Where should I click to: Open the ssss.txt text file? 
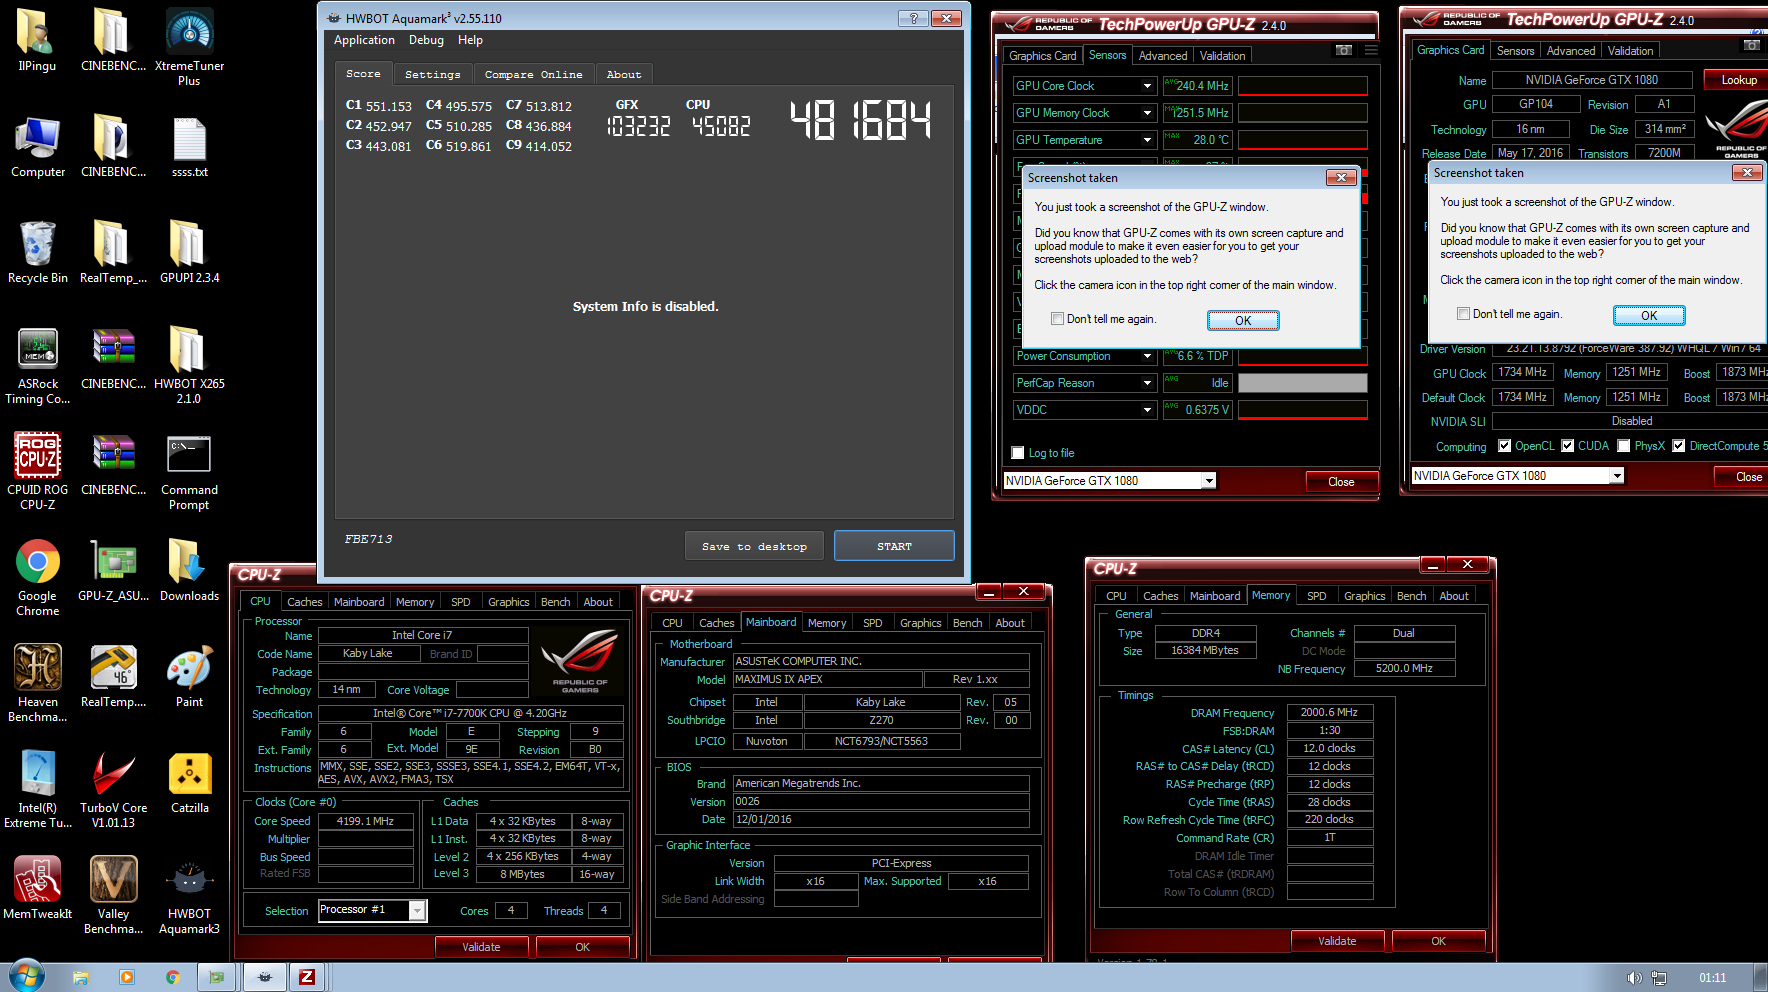pyautogui.click(x=189, y=147)
